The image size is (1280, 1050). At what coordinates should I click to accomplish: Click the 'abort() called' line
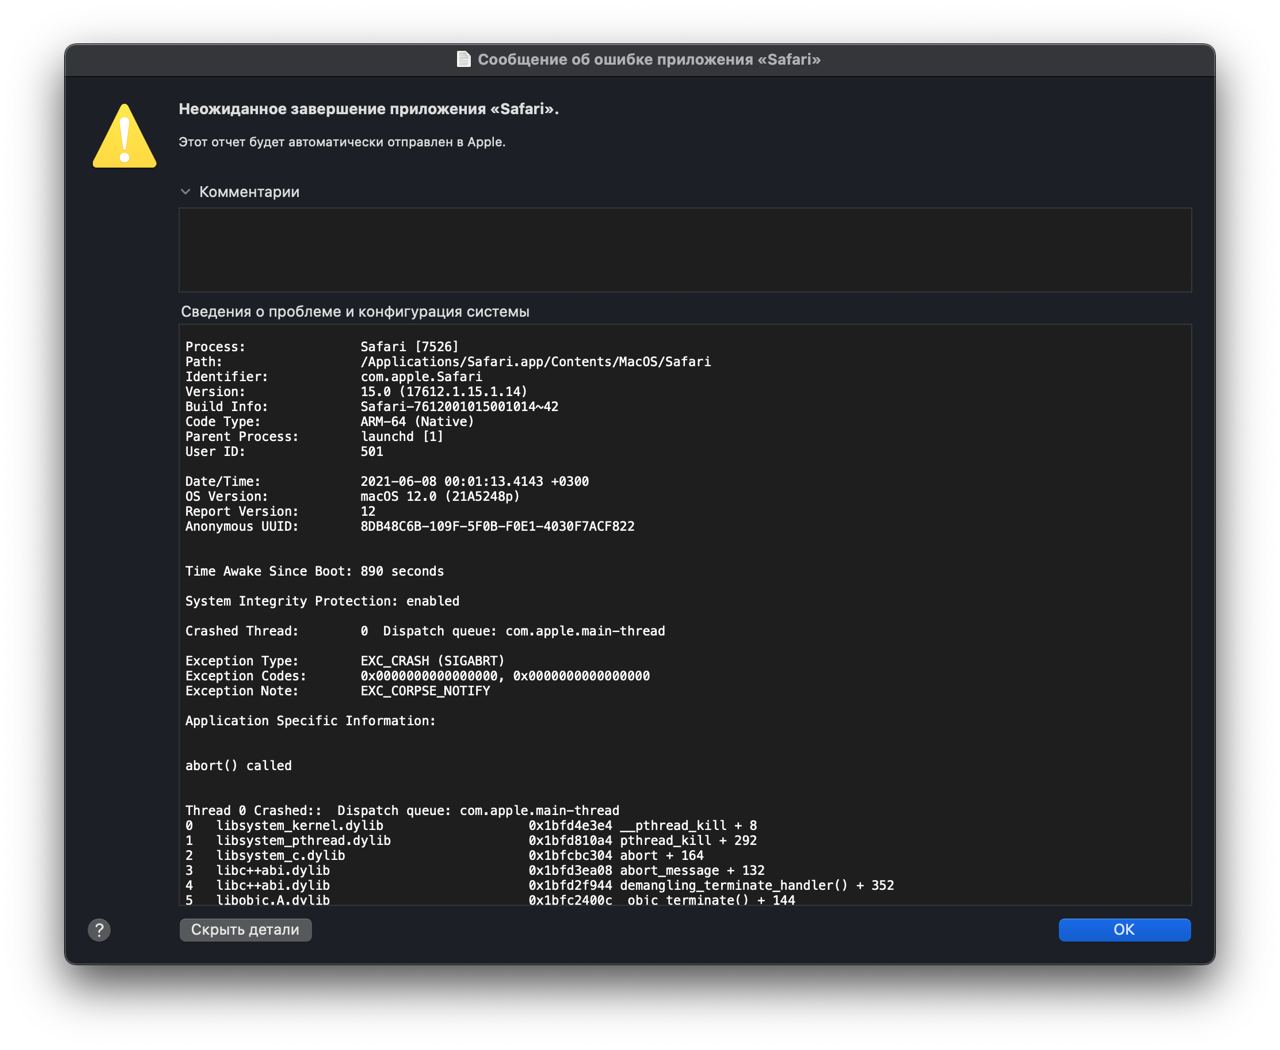coord(239,767)
